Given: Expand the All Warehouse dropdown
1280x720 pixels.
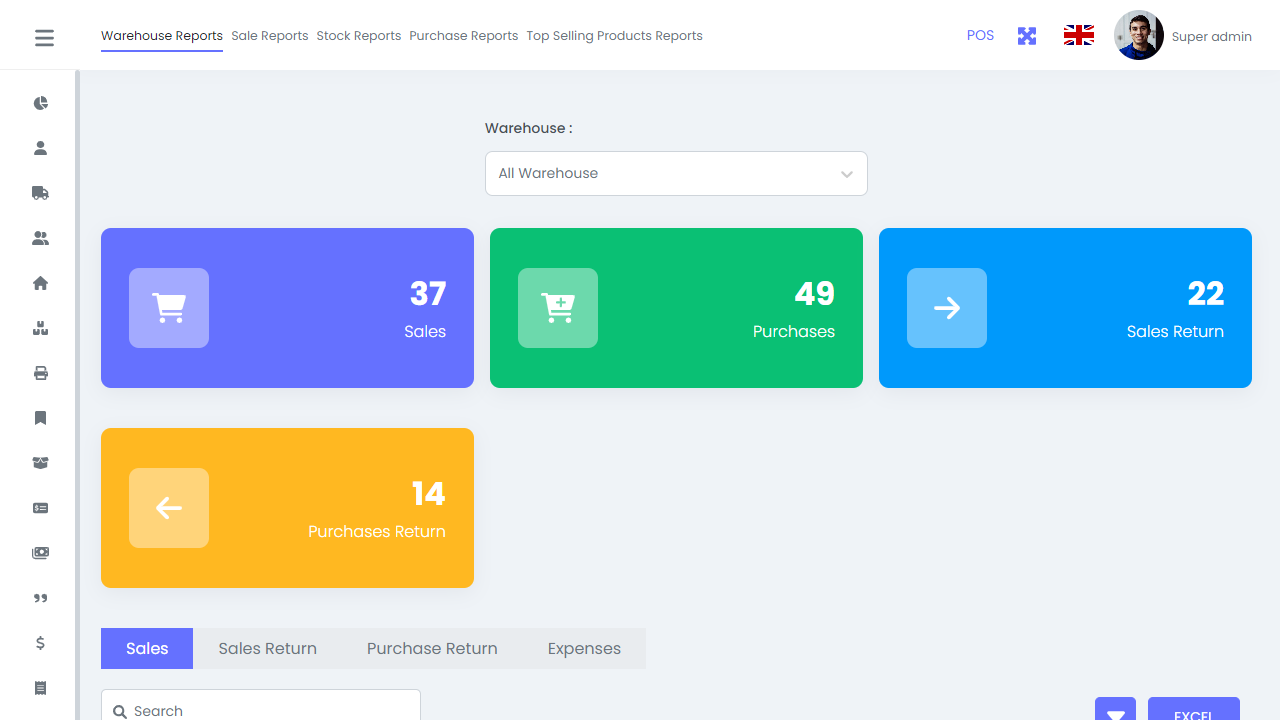Looking at the screenshot, I should [676, 173].
